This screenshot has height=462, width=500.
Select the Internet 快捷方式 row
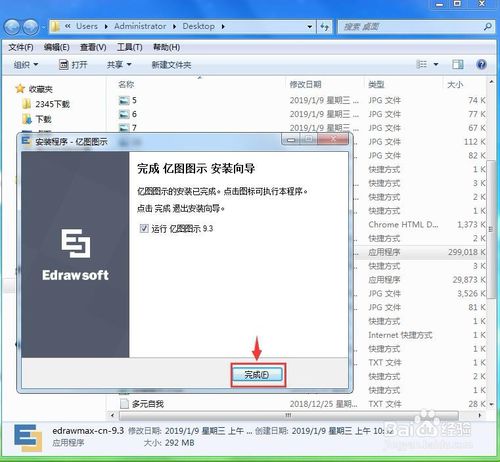[421, 335]
